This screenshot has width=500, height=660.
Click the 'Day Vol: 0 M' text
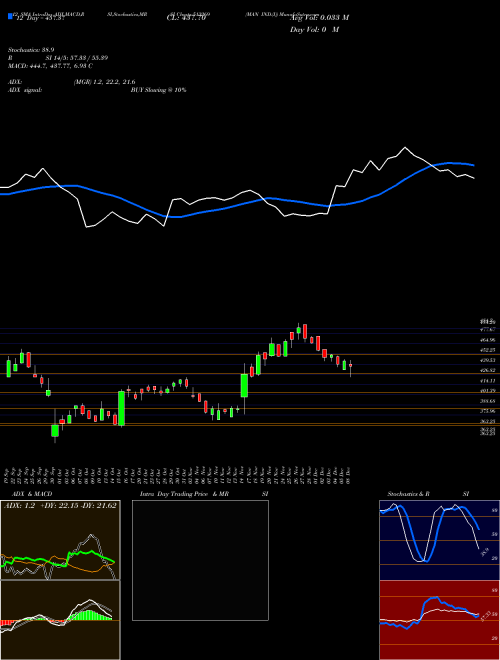[314, 30]
